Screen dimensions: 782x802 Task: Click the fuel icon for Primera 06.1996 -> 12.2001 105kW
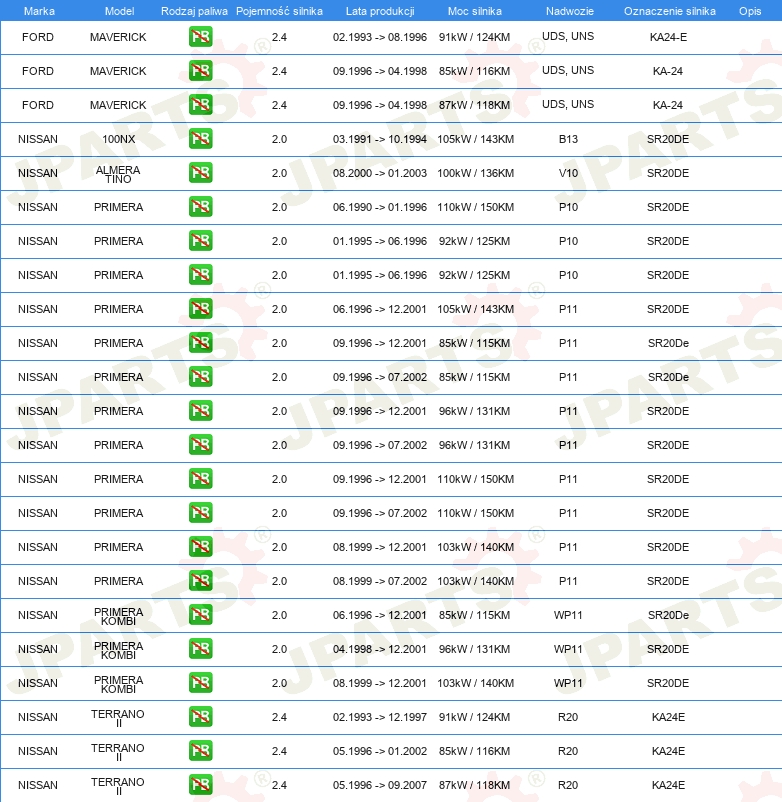click(200, 309)
